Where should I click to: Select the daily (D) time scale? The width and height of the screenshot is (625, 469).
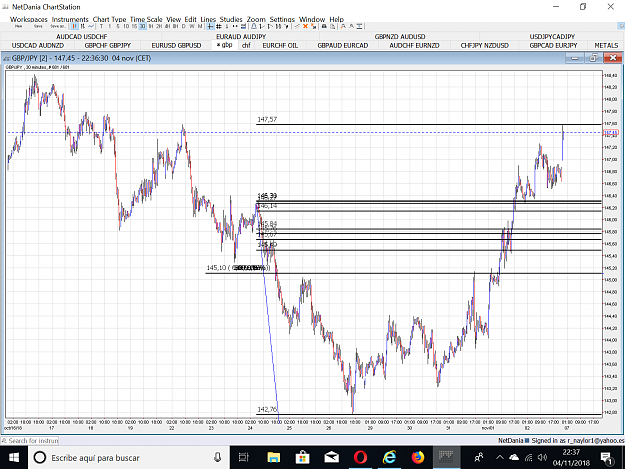(183, 26)
